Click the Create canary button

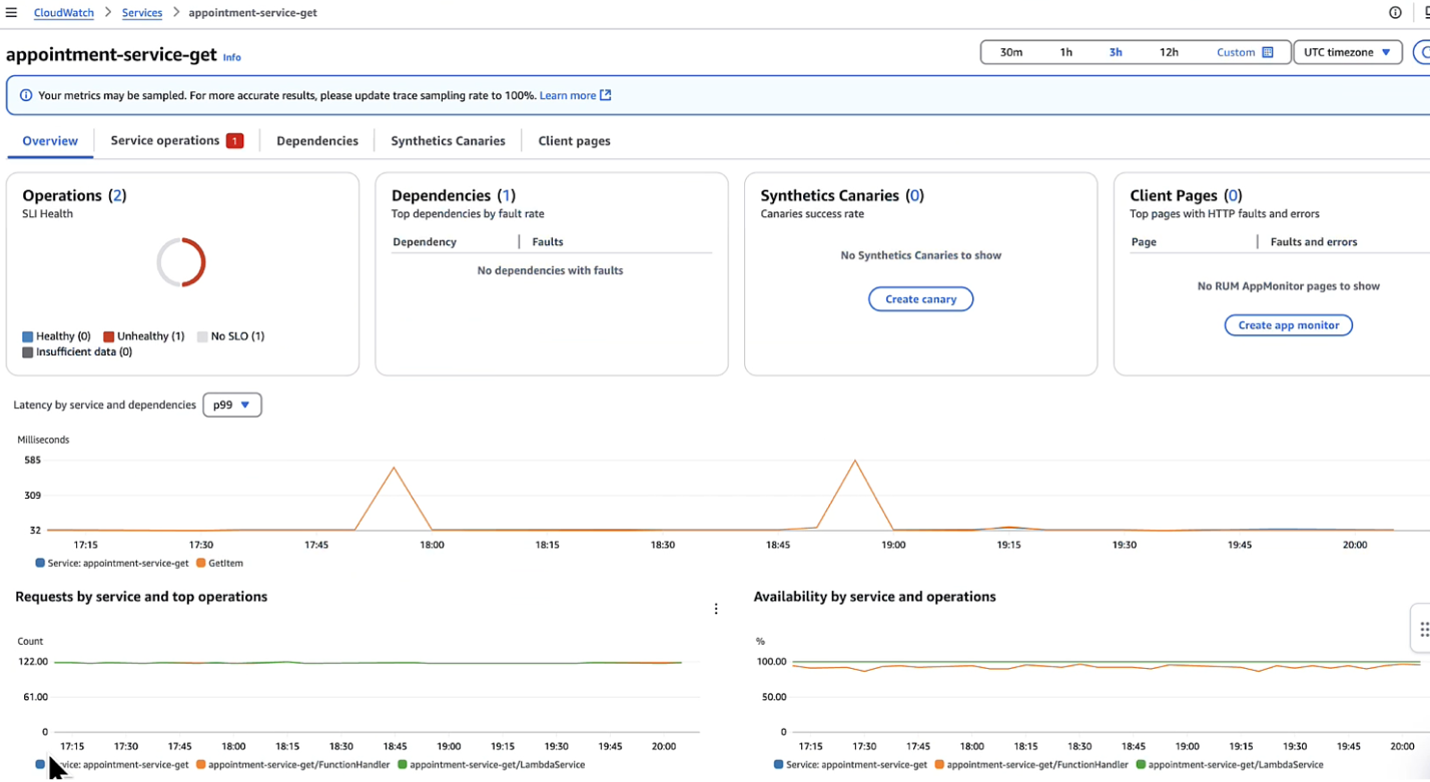point(920,299)
